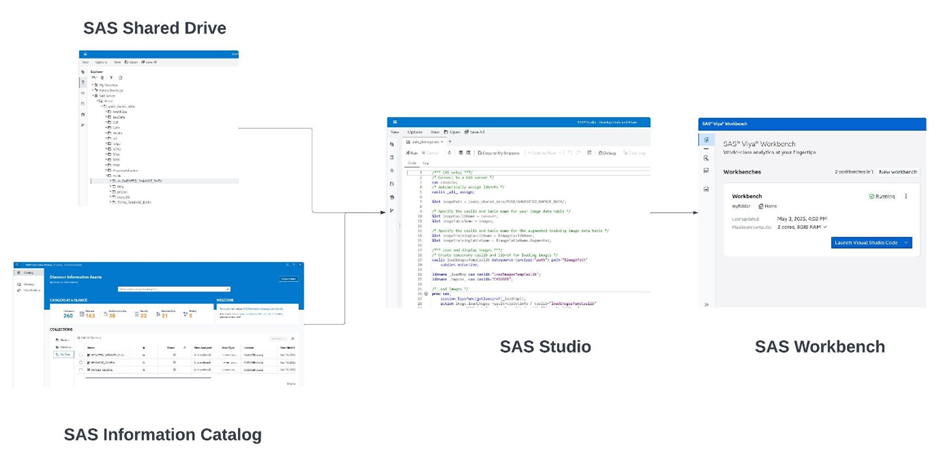The image size is (939, 467).
Task: Click the Debug button in SAS Studio toolbar
Action: tap(607, 153)
